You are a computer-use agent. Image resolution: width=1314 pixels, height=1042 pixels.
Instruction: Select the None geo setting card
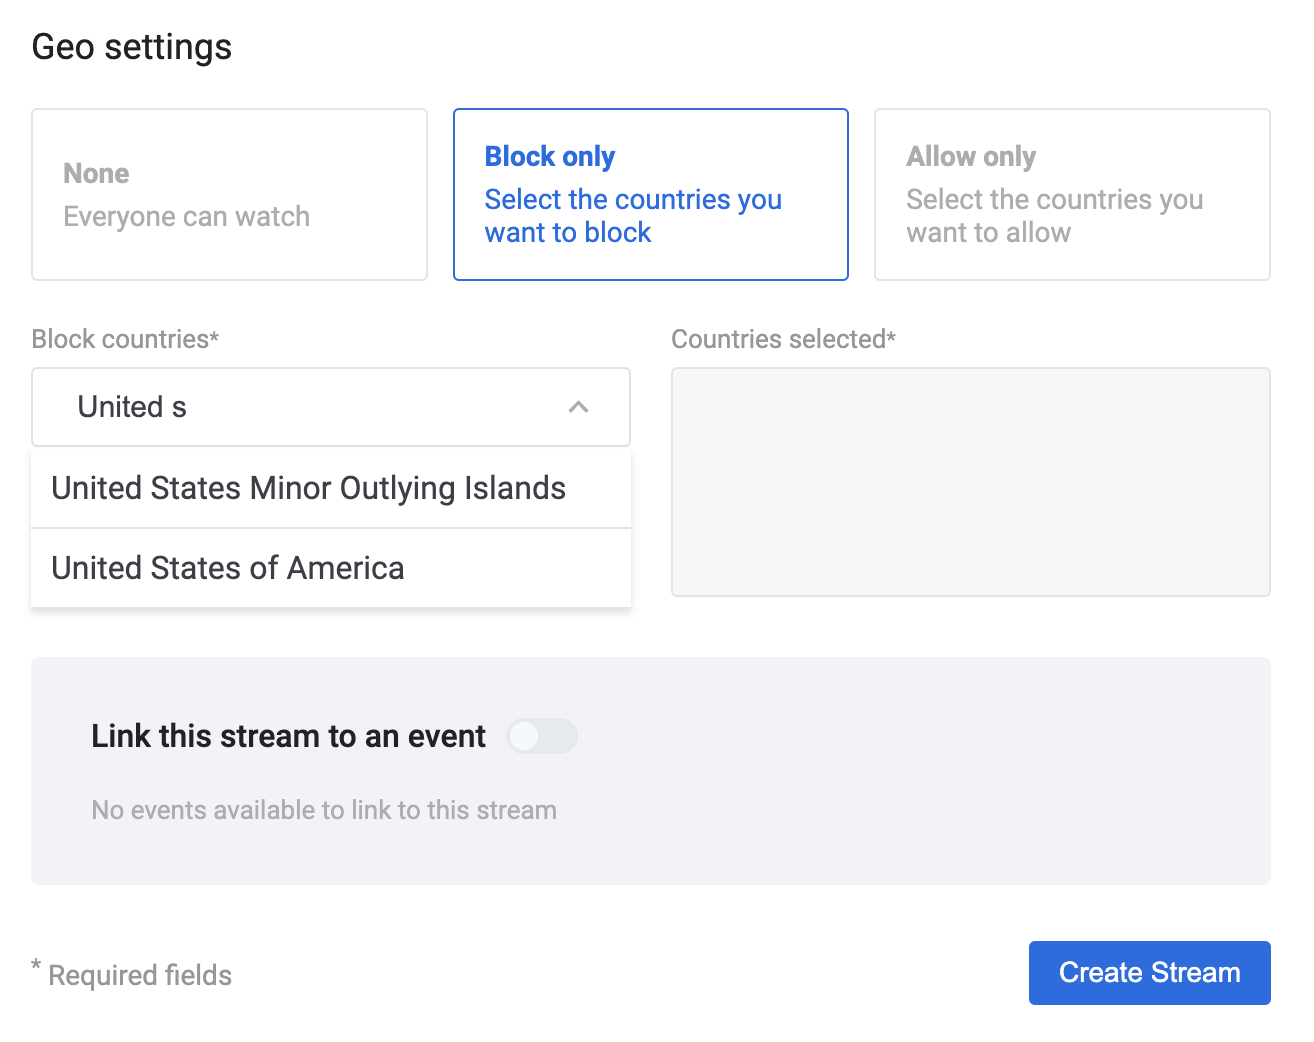click(229, 194)
